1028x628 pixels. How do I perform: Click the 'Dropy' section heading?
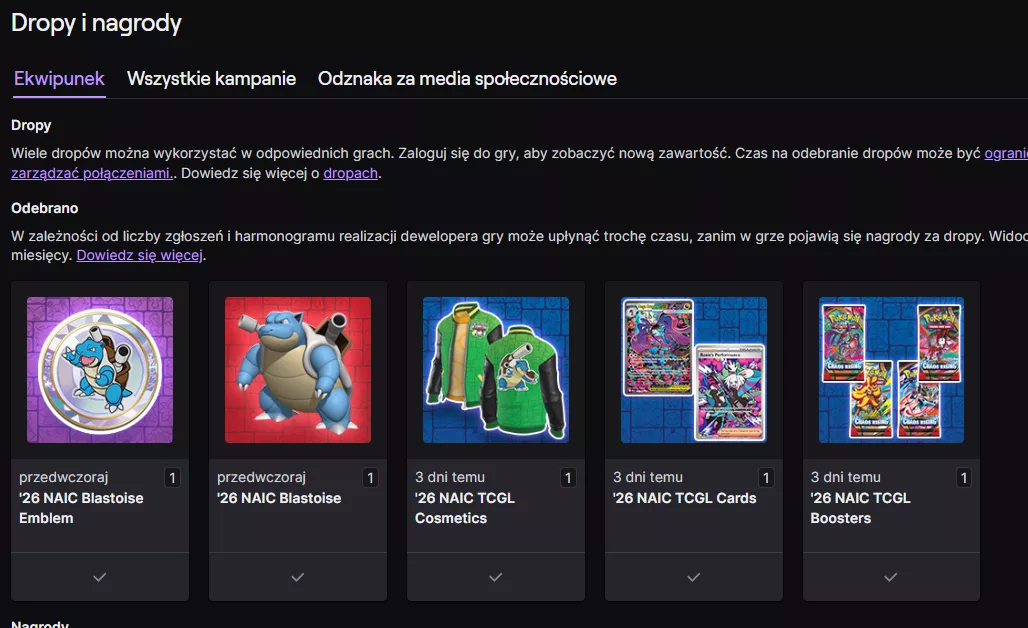coord(31,125)
